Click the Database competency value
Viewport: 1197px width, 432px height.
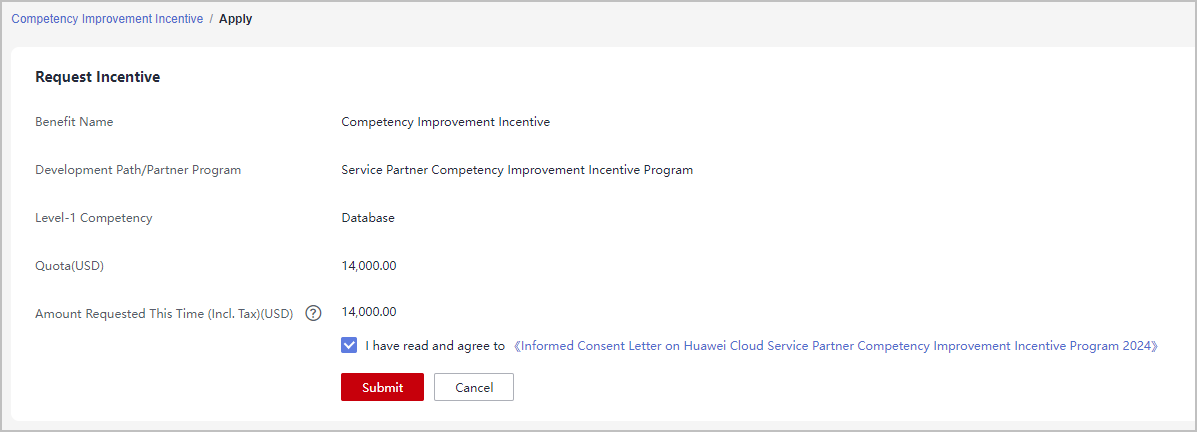coord(368,218)
